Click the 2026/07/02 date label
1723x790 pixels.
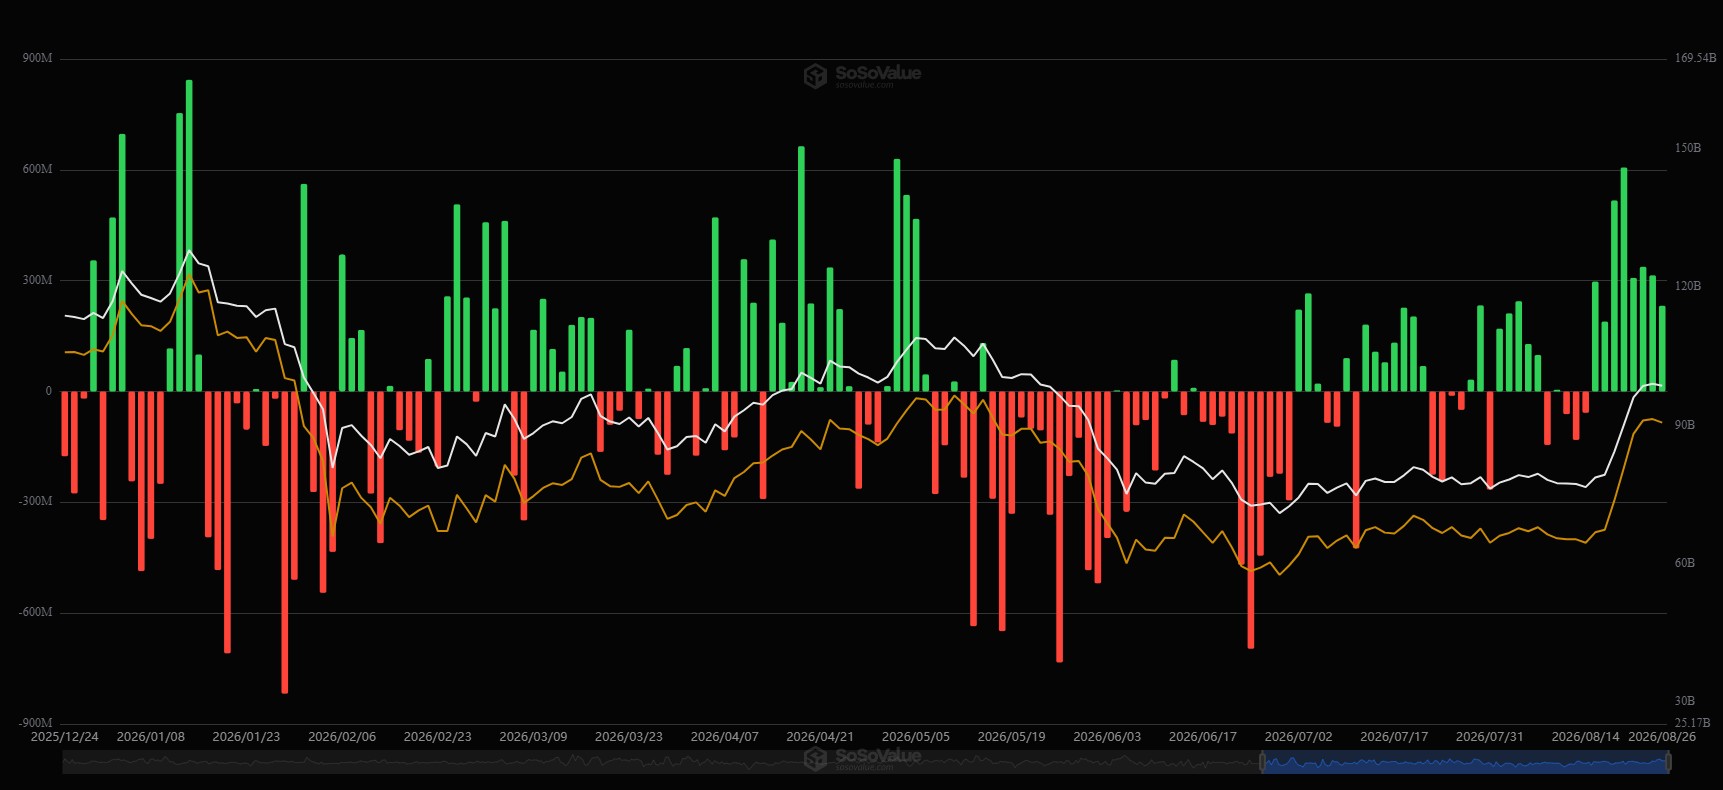point(1299,737)
